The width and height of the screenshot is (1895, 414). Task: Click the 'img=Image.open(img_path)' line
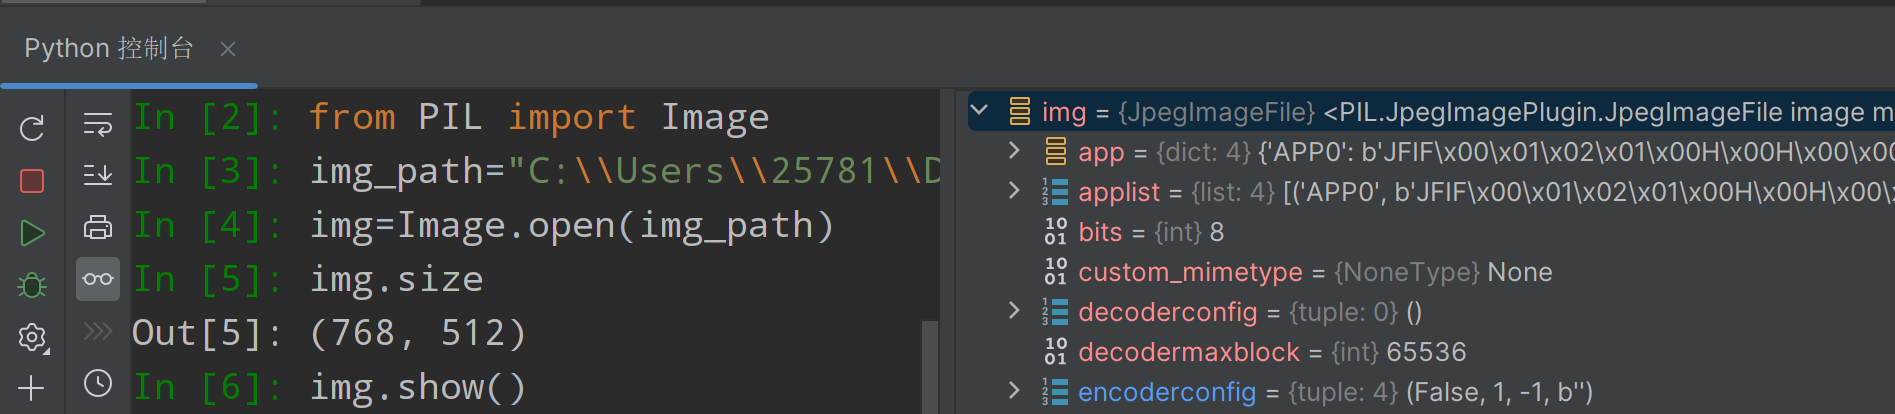point(572,225)
